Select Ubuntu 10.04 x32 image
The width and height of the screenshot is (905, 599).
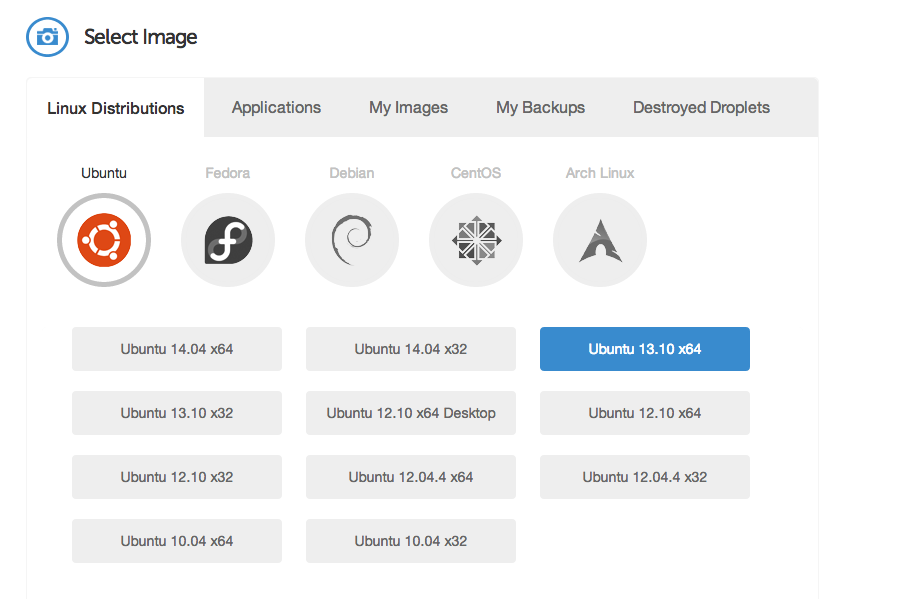(x=411, y=541)
